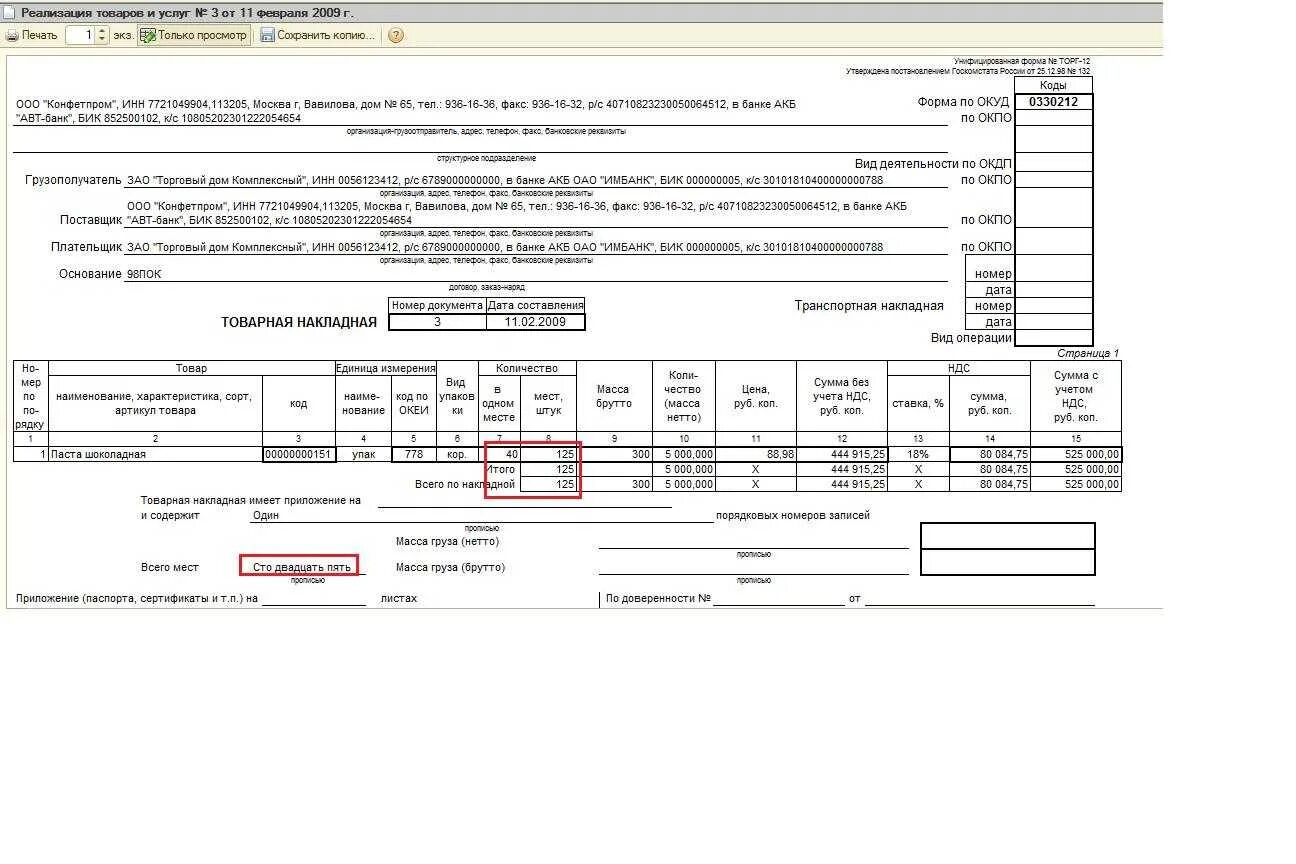Click the unit name cell упак
The height and width of the screenshot is (864, 1296).
(363, 454)
